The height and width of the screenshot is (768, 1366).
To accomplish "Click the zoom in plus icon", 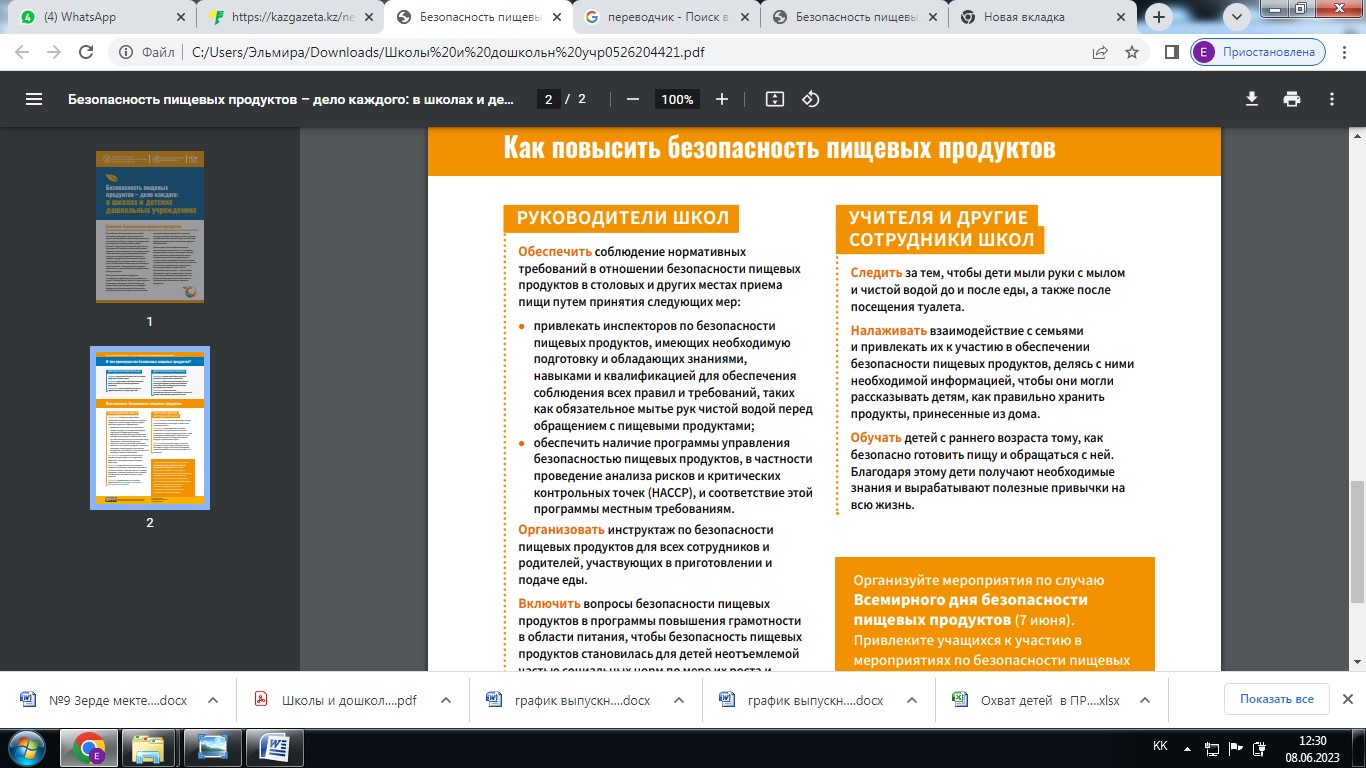I will (x=722, y=99).
